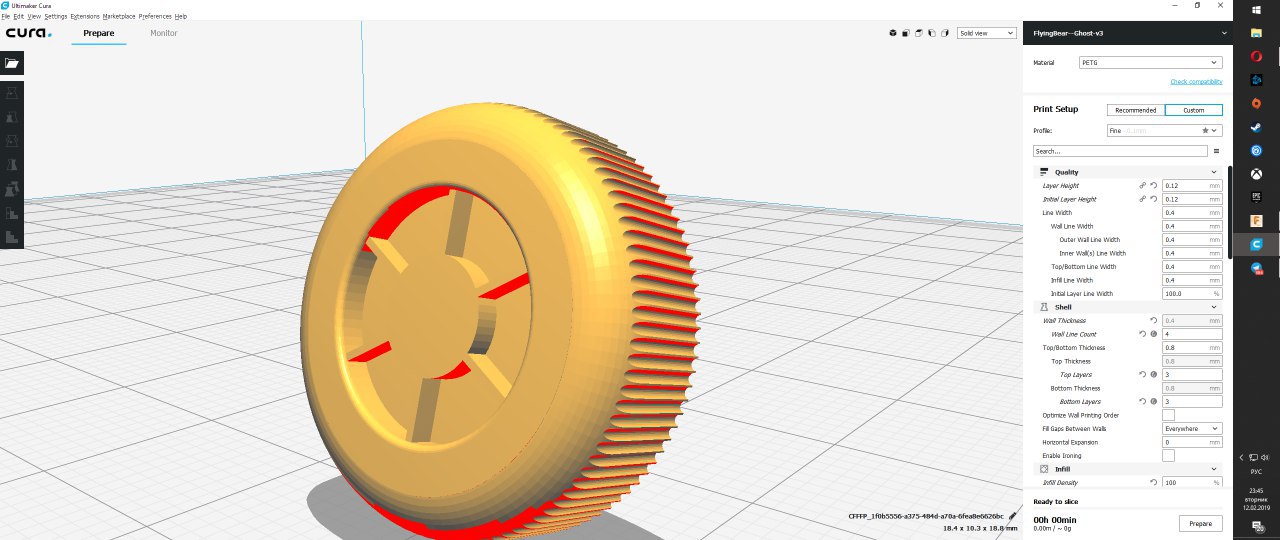This screenshot has height=540, width=1280.
Task: Click the right side view cube icon
Action: [x=943, y=33]
